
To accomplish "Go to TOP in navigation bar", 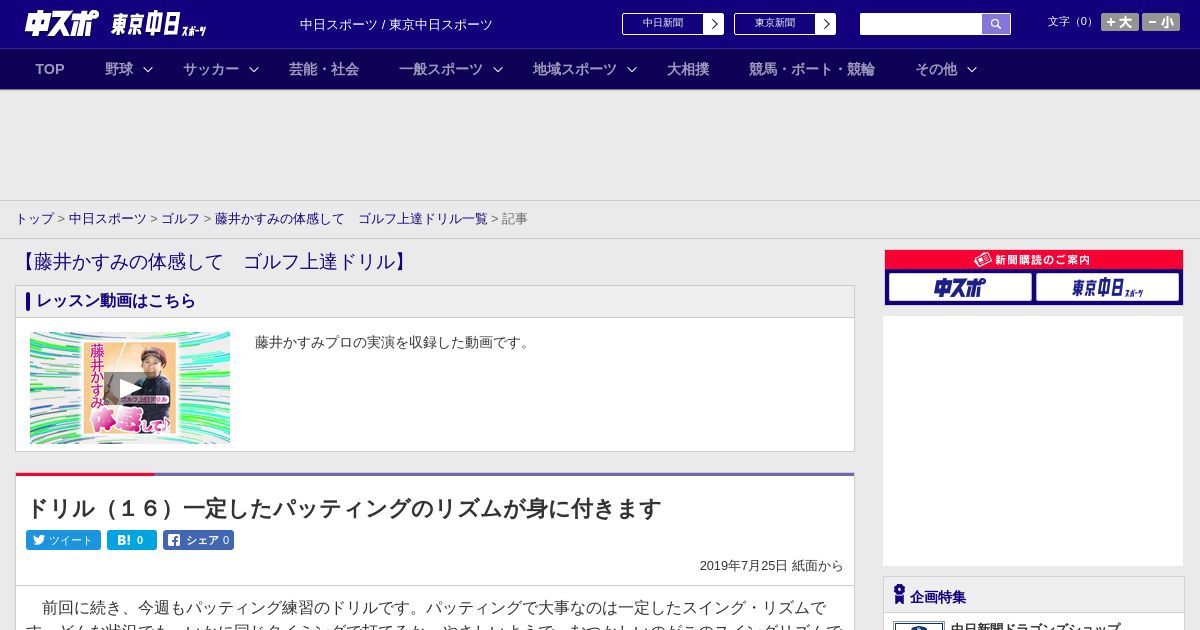I will coord(50,69).
